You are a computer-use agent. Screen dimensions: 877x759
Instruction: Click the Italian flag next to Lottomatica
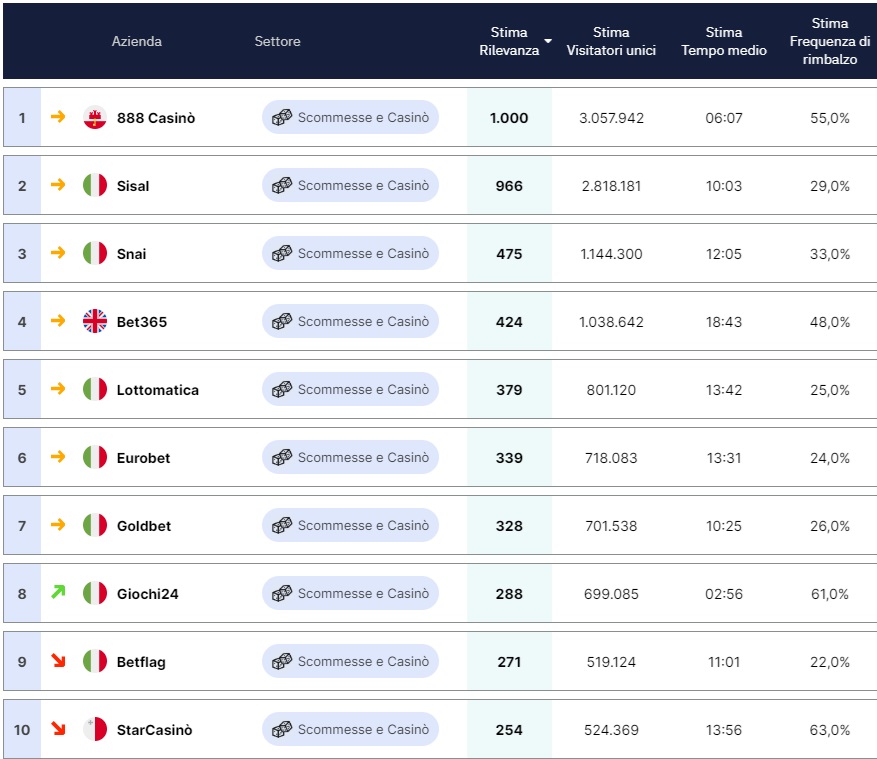(x=95, y=389)
